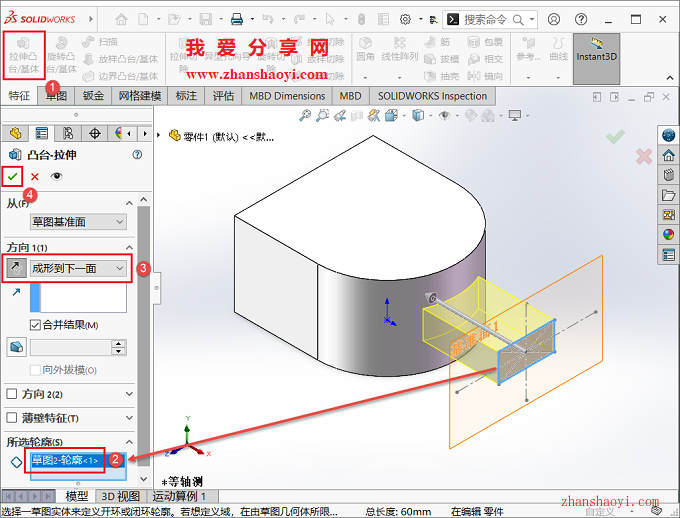Switch to the 钣金 sheet metal tab
Viewport: 680px width, 518px height.
tap(94, 96)
